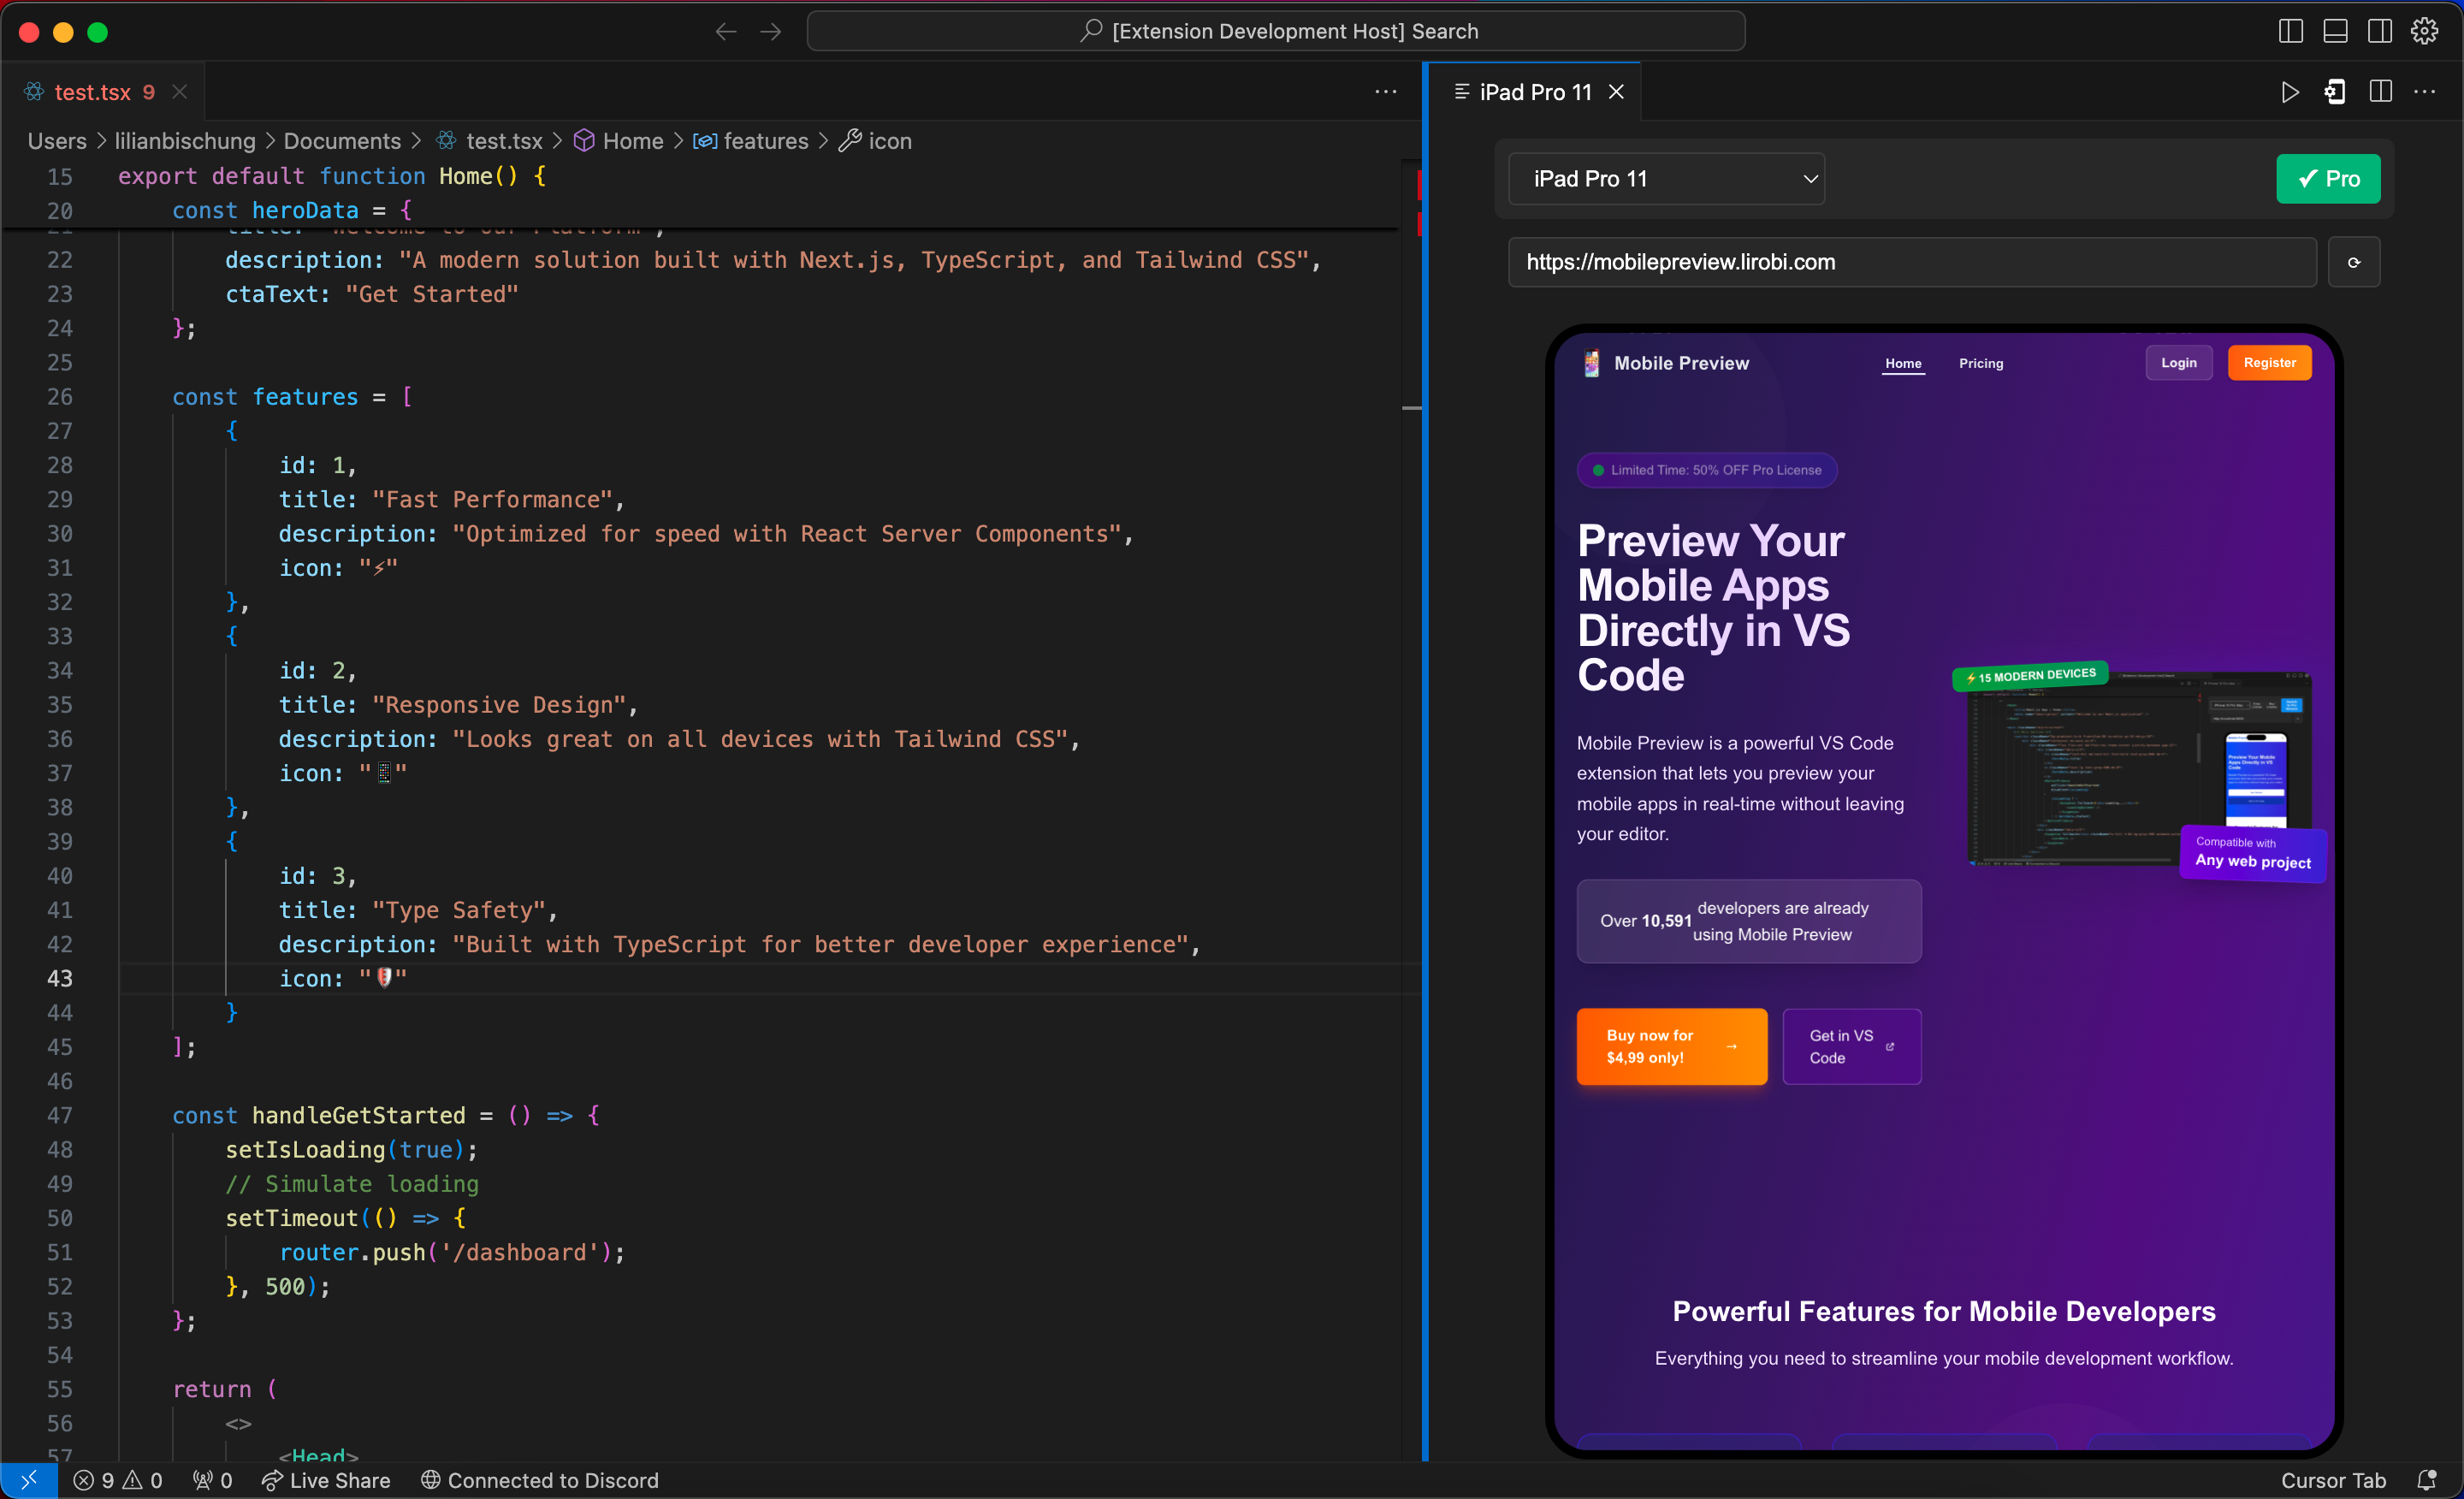Split the preview editor to the right
Screen dimensions: 2464x1499
2380,92
